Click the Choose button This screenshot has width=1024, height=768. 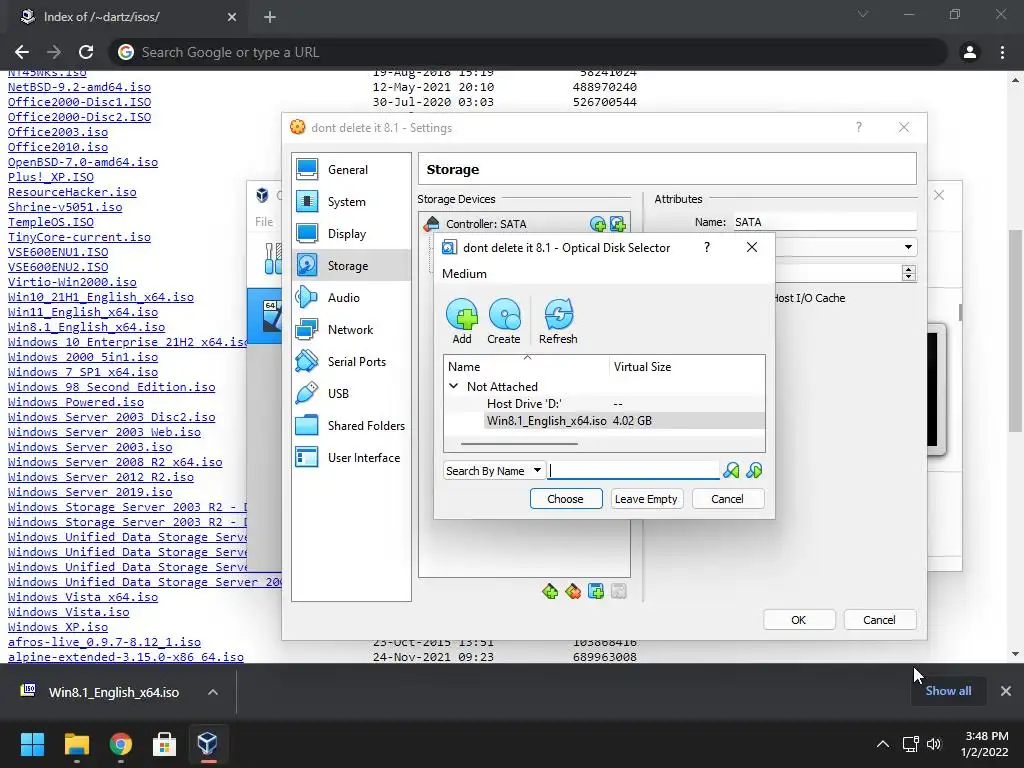coord(566,499)
